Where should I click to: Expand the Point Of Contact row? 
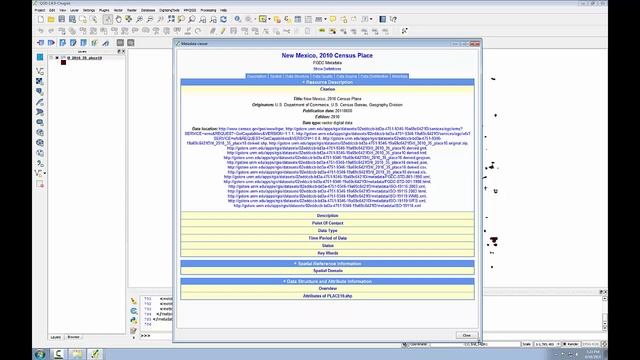tap(327, 223)
